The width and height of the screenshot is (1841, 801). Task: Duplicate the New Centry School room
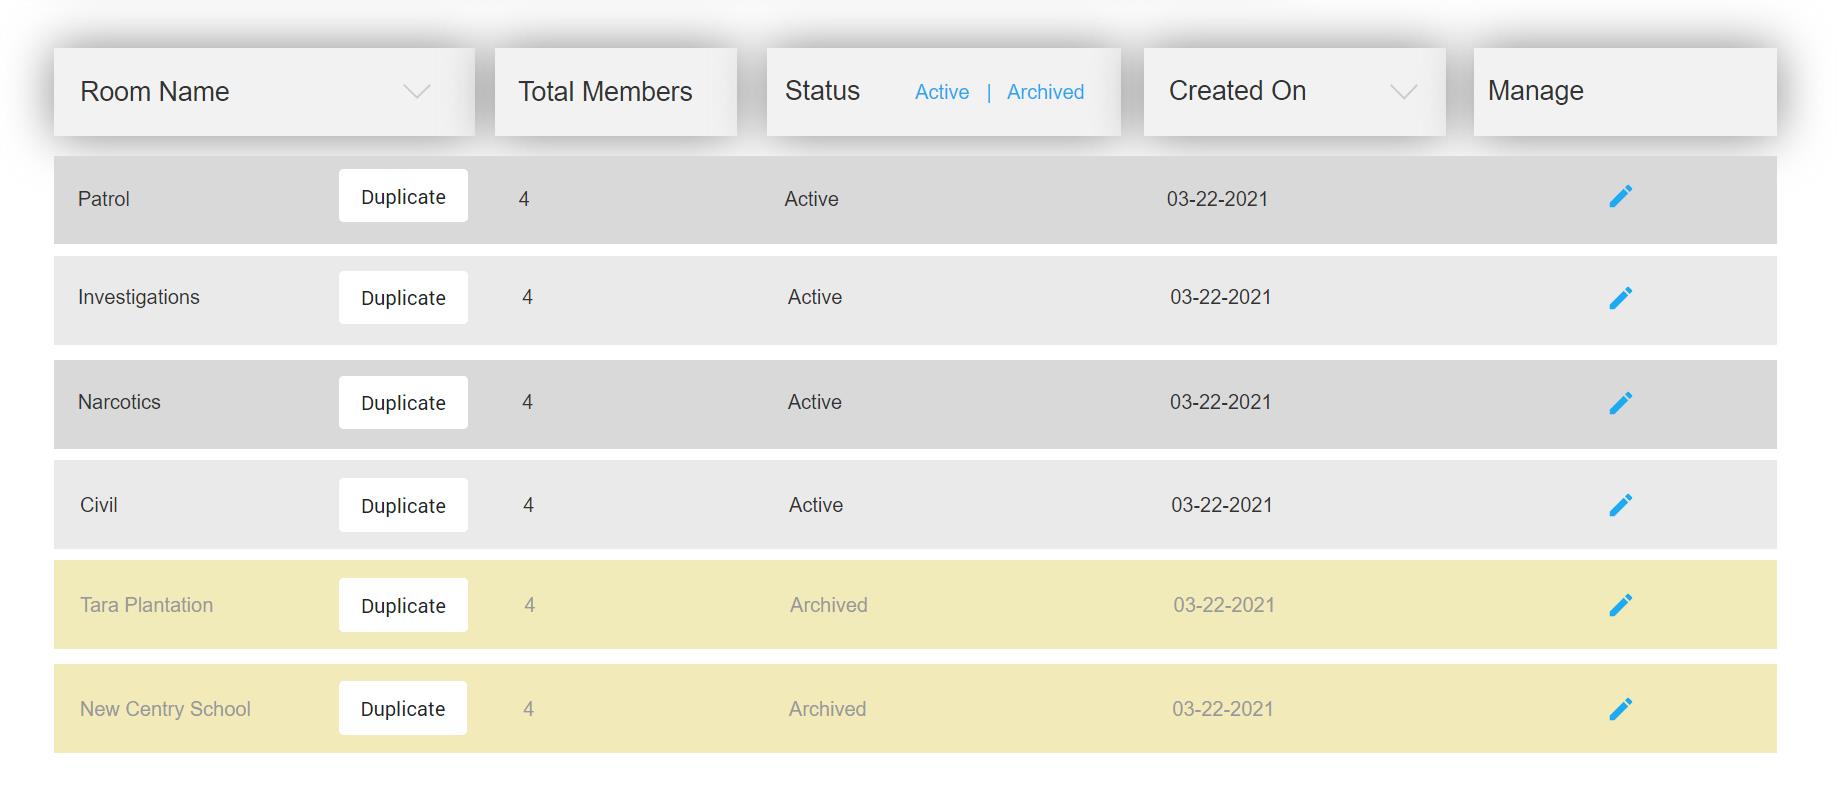click(403, 709)
